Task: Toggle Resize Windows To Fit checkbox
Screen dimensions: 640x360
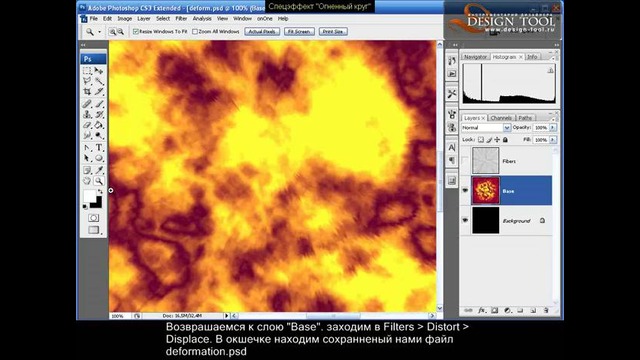Action: click(136, 31)
